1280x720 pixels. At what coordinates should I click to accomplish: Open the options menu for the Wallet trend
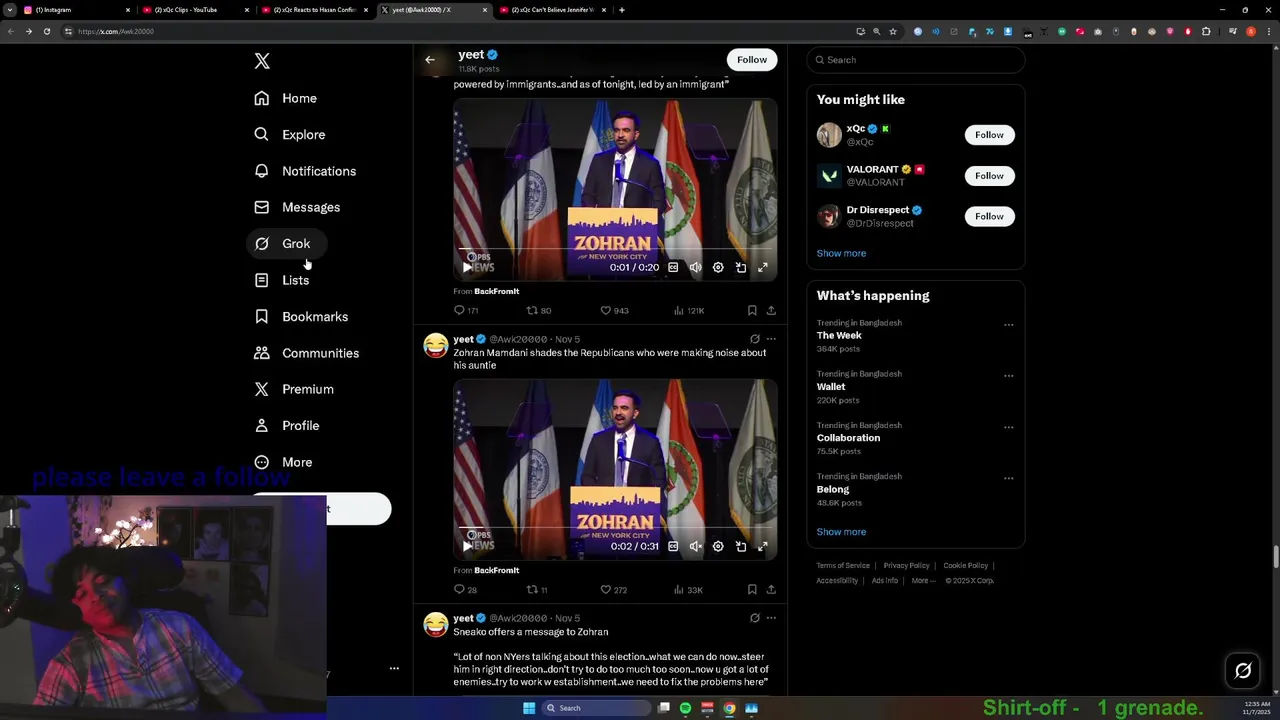pyautogui.click(x=1008, y=376)
